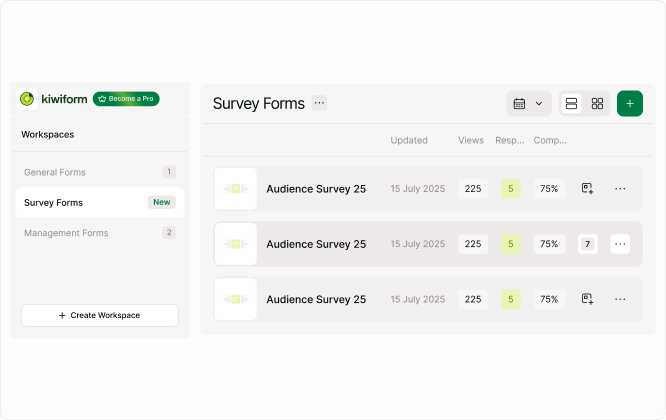
Task: Click the Become a Pro badge
Action: [x=126, y=99]
